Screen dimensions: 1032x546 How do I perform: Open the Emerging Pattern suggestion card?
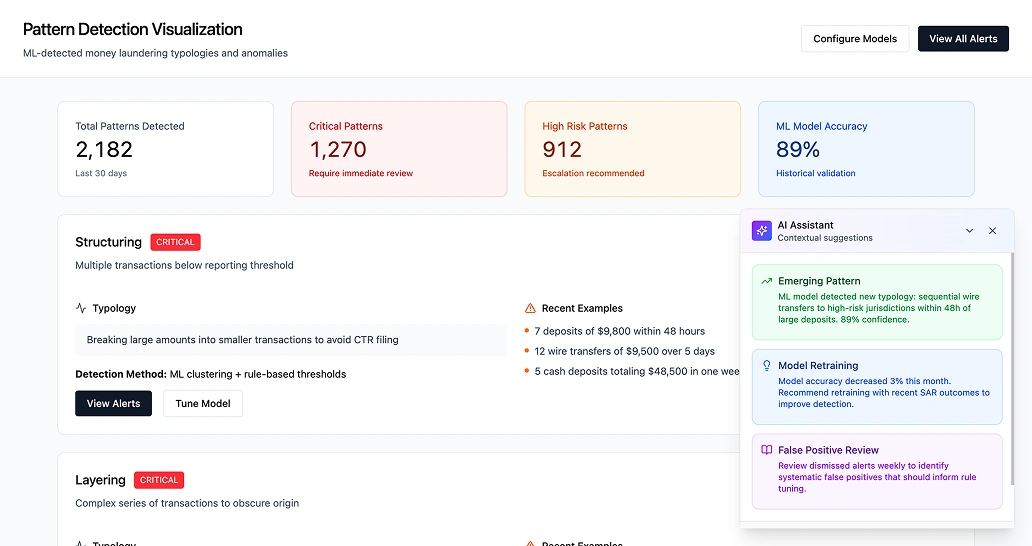(x=877, y=302)
